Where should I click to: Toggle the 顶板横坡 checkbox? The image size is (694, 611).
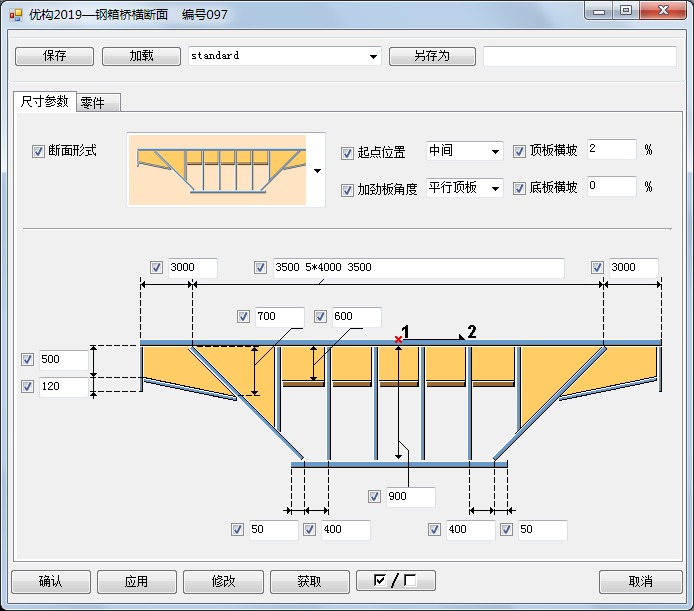point(519,151)
